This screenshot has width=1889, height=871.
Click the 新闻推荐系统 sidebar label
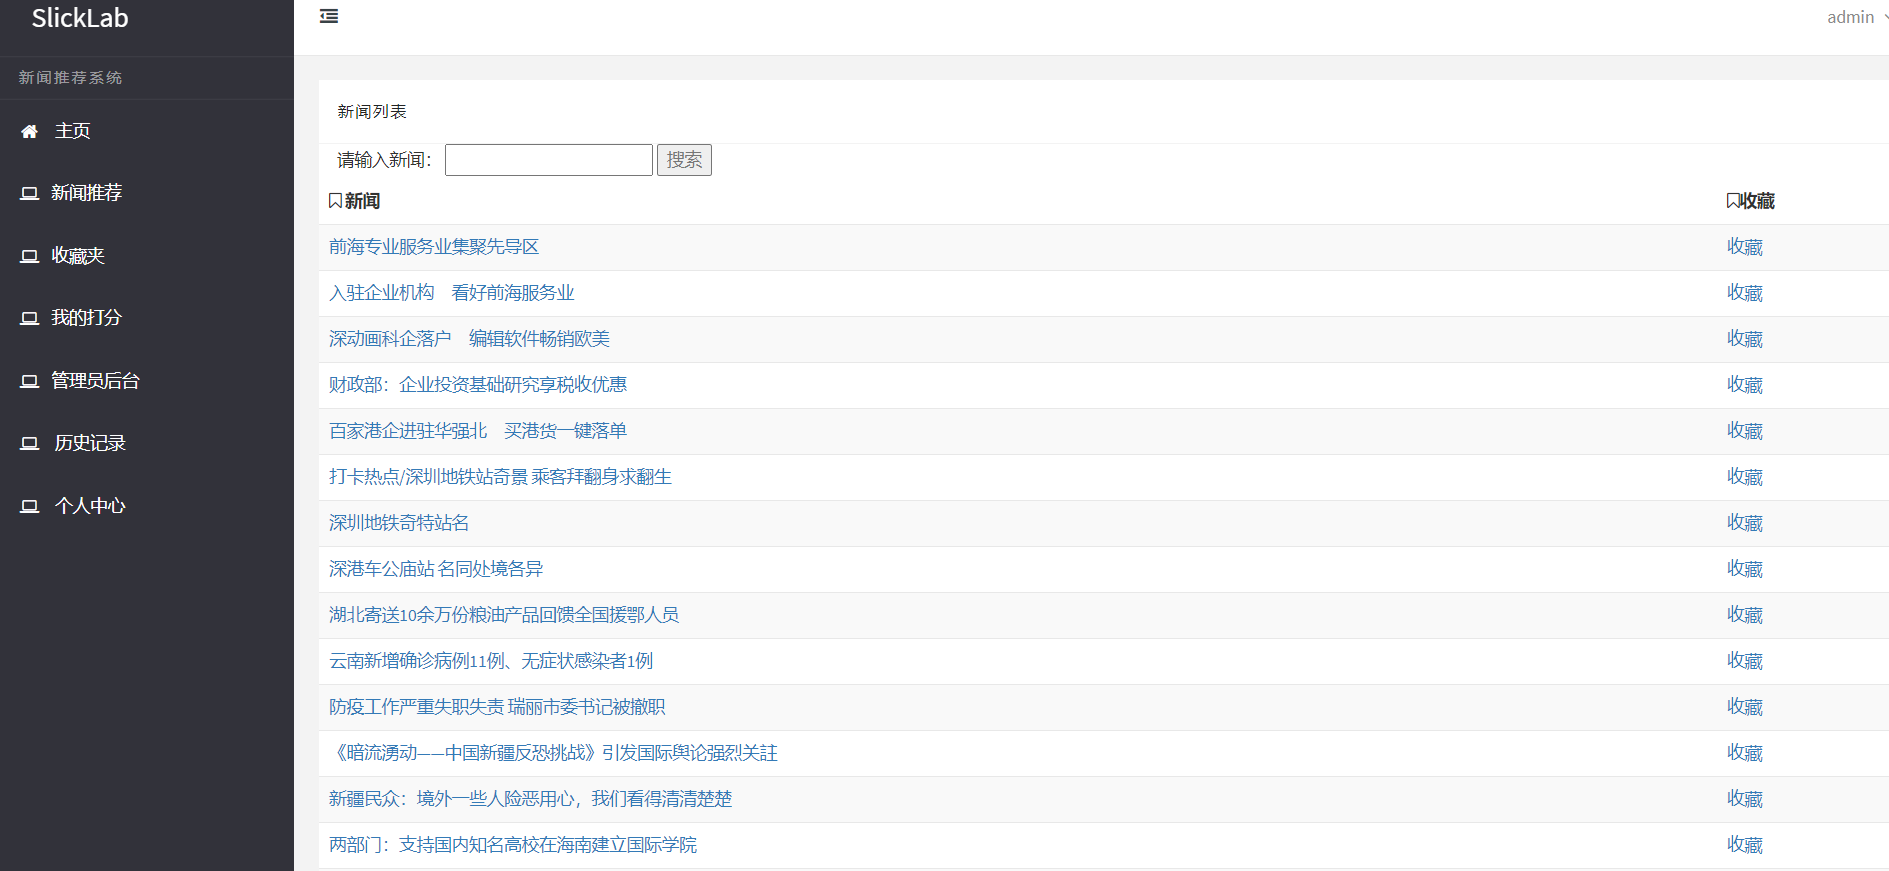point(70,78)
